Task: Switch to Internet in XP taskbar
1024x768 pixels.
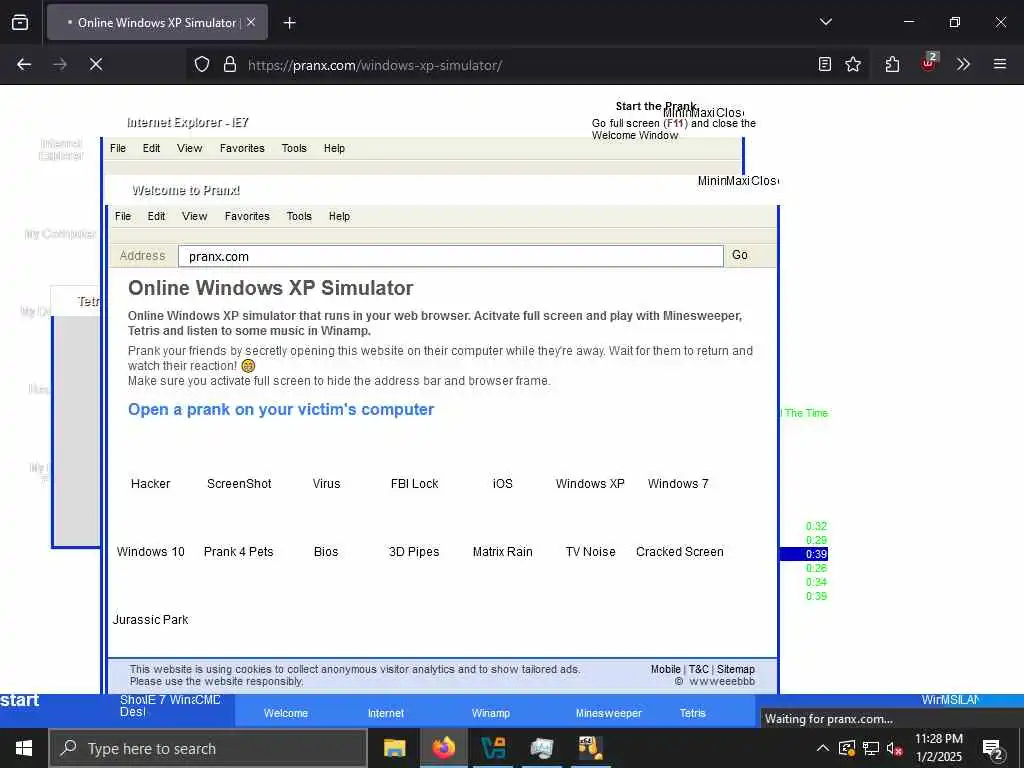Action: point(385,713)
